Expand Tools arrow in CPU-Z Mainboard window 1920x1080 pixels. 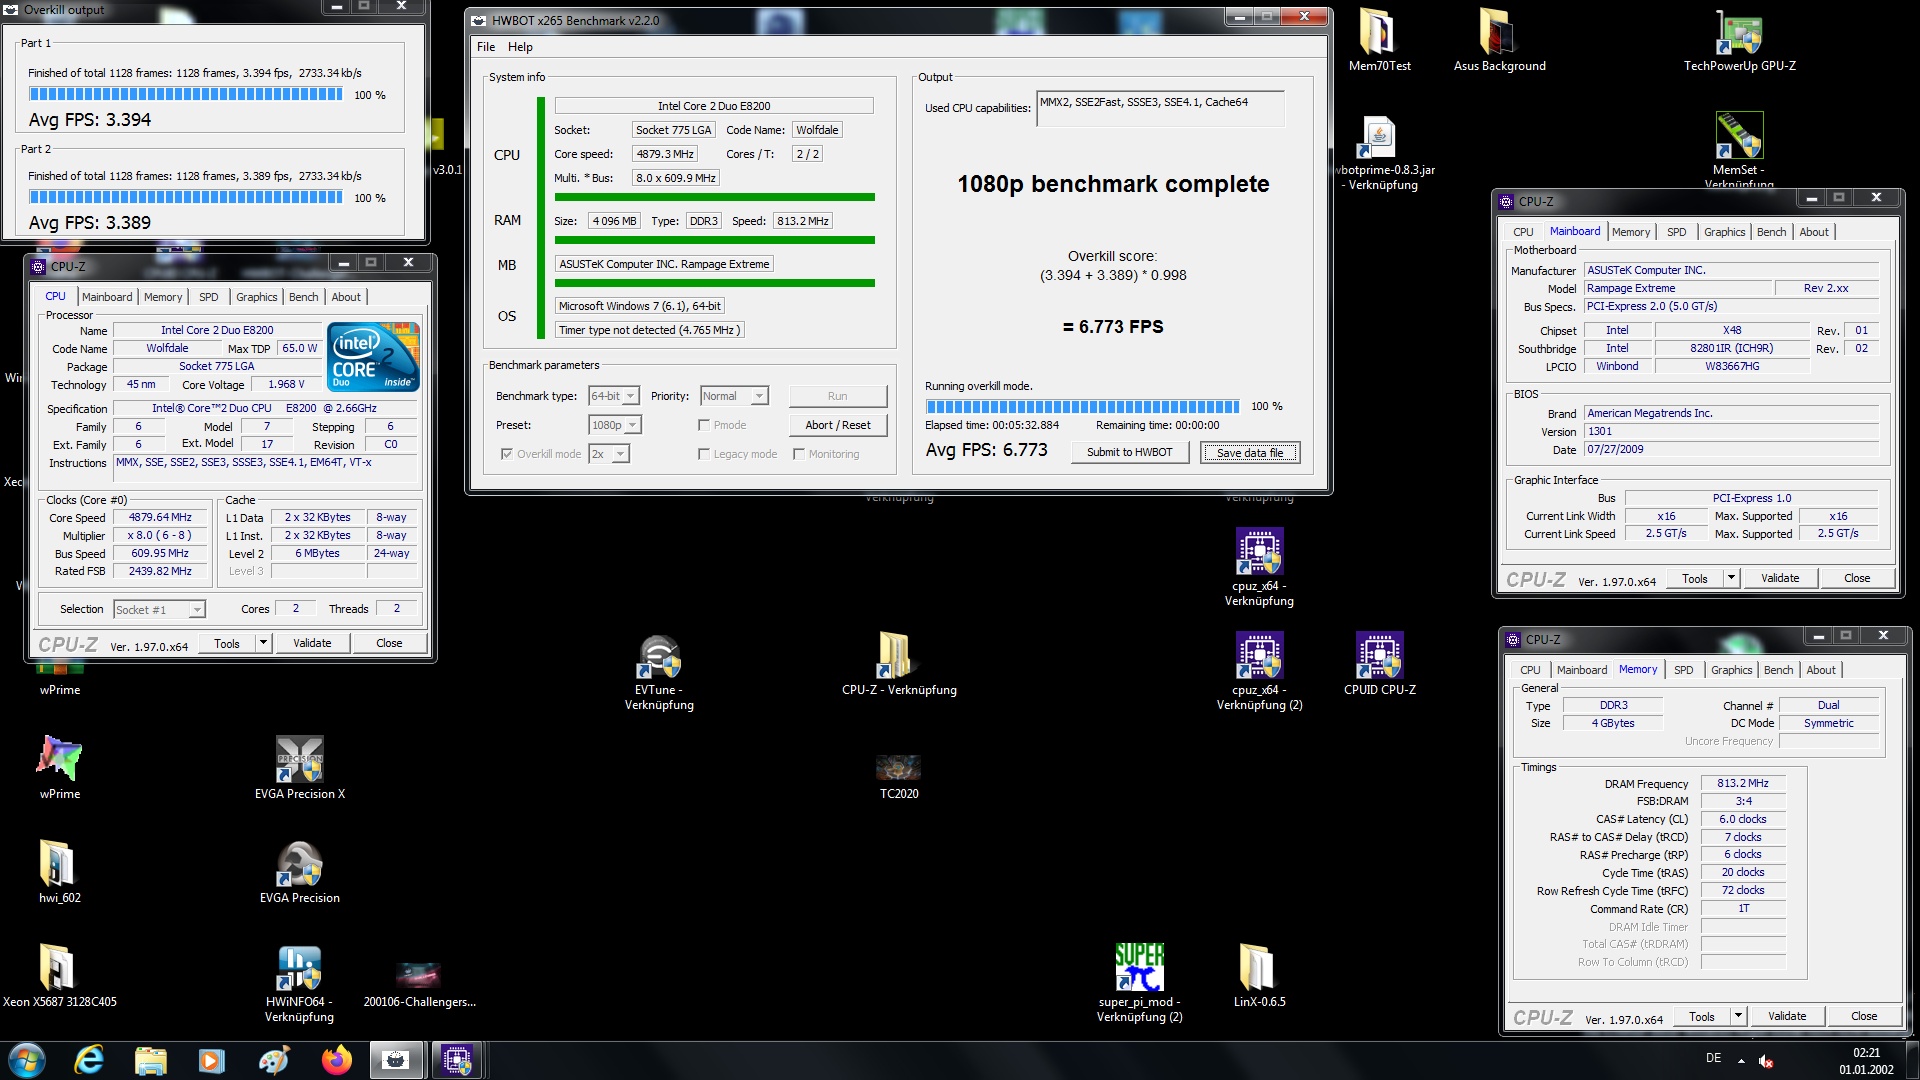pyautogui.click(x=1731, y=578)
